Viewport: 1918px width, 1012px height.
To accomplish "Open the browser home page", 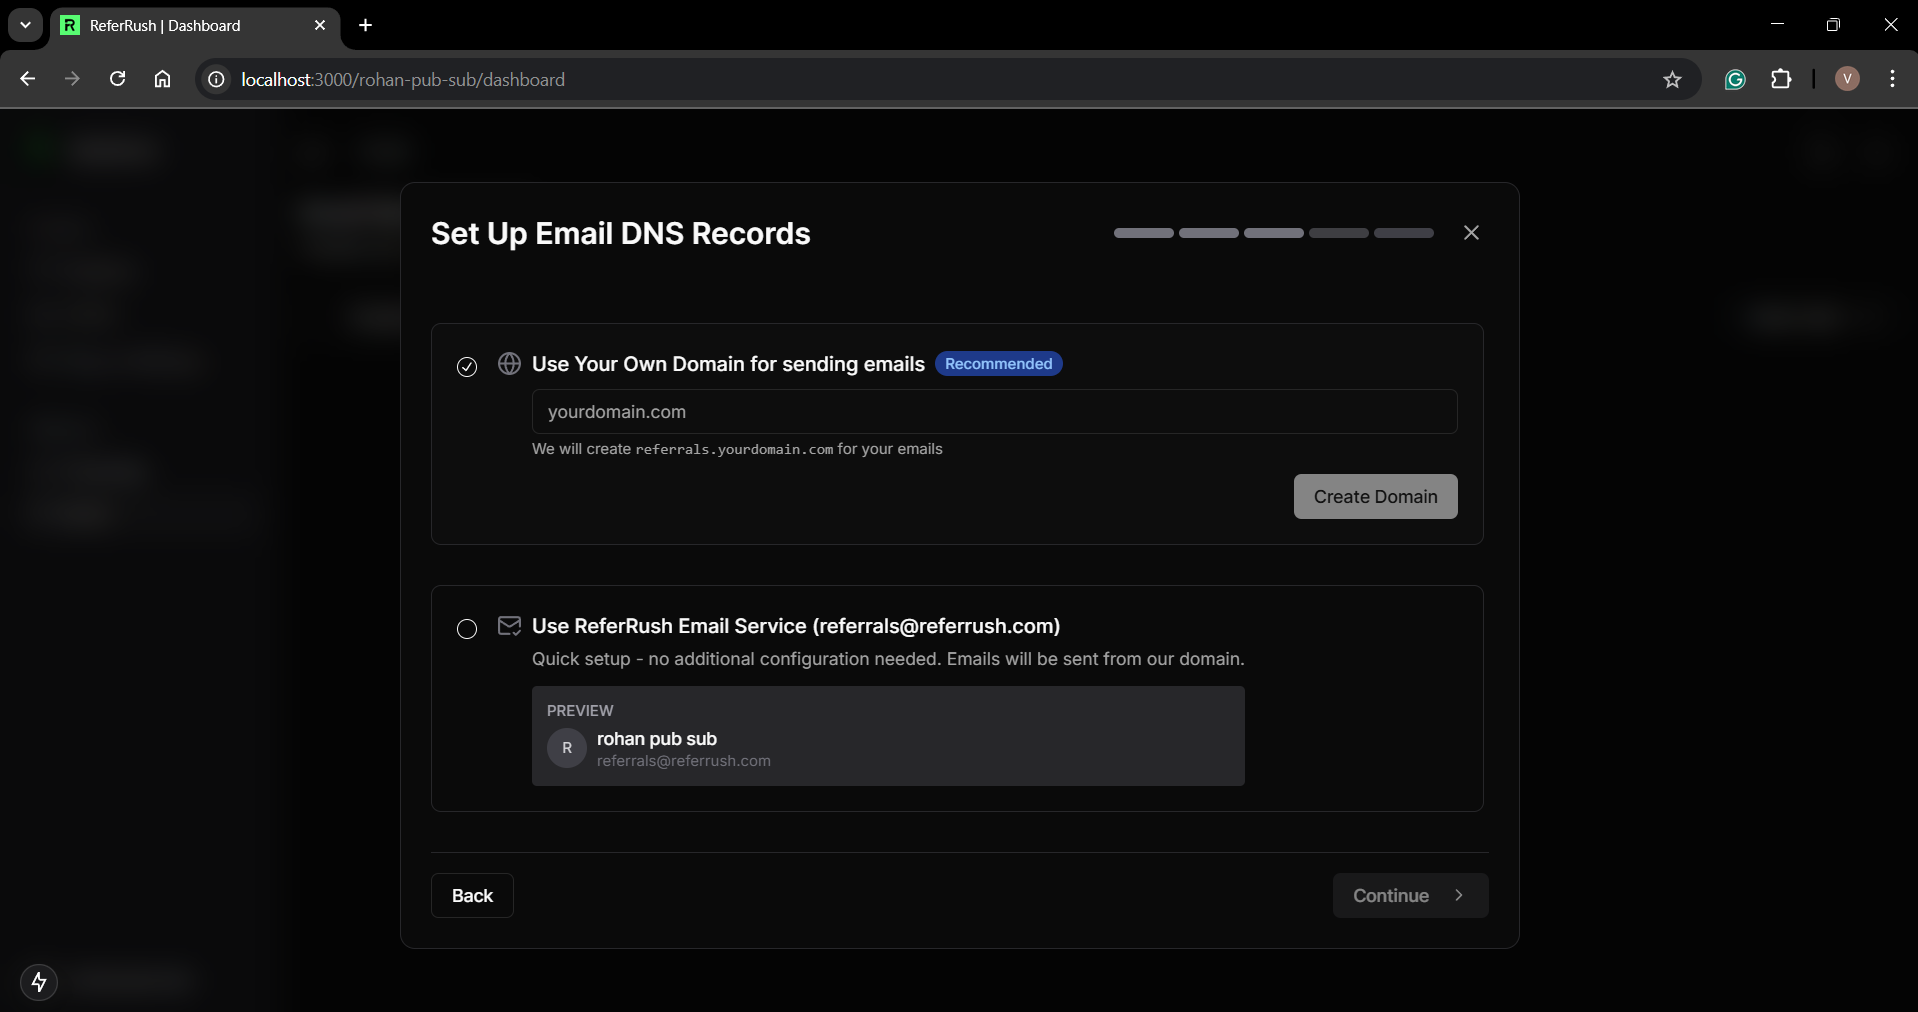I will (x=162, y=79).
